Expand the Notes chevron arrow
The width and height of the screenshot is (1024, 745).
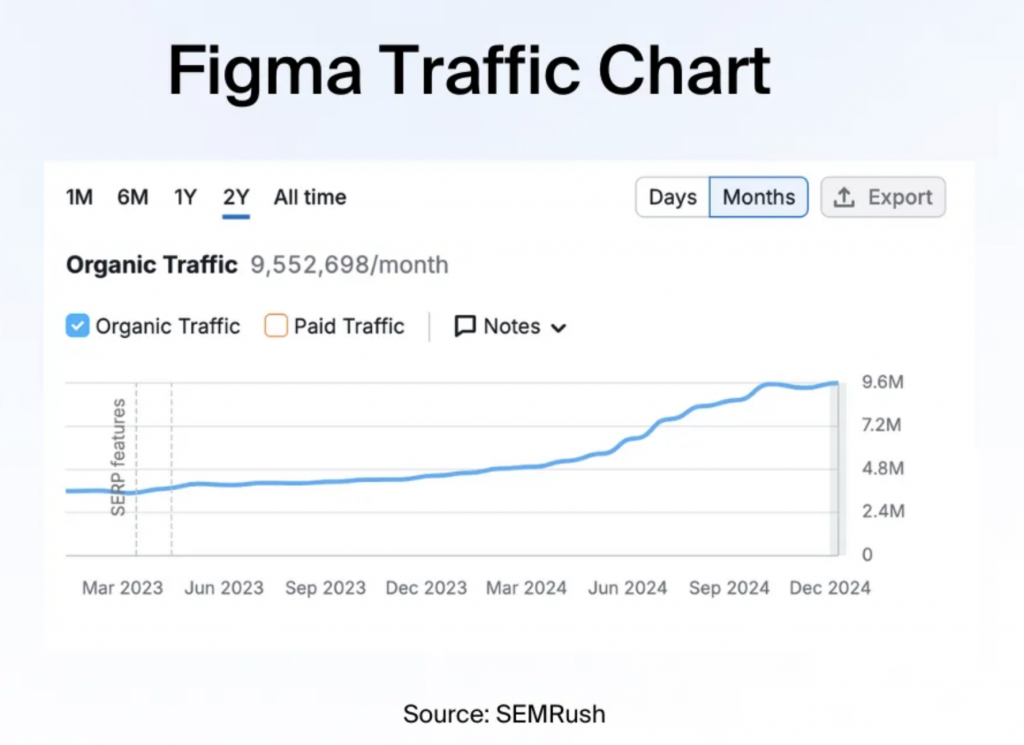tap(558, 328)
